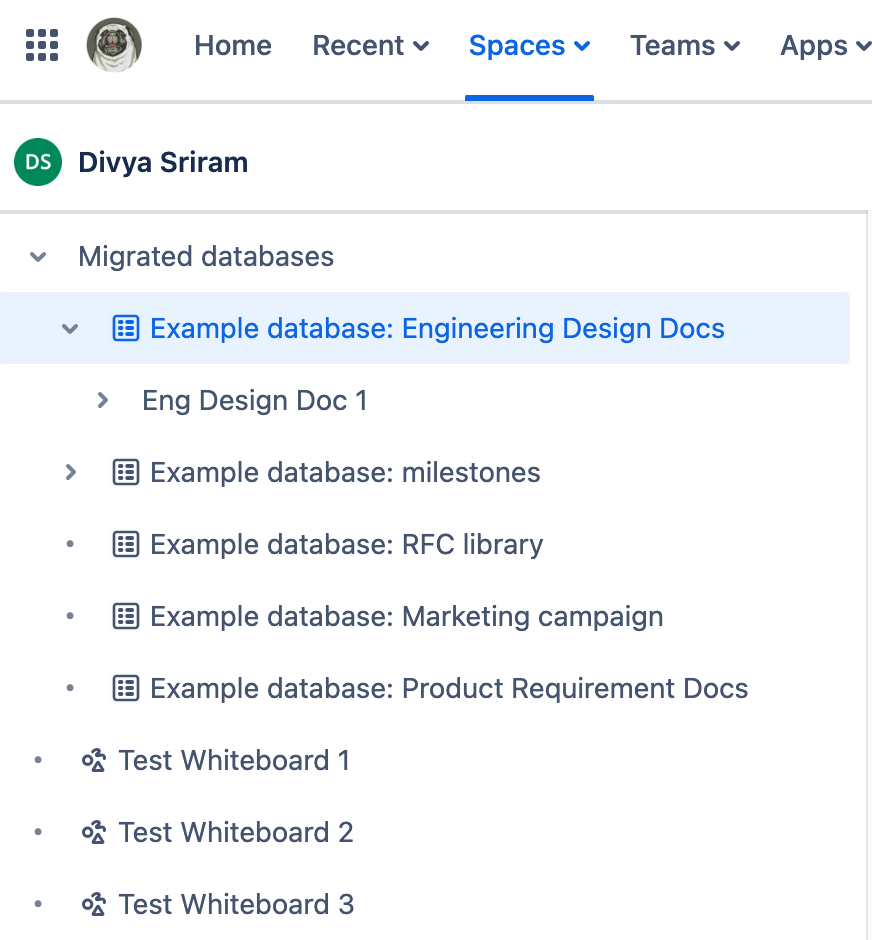Click the Engineering Design Docs database icon

point(126,329)
